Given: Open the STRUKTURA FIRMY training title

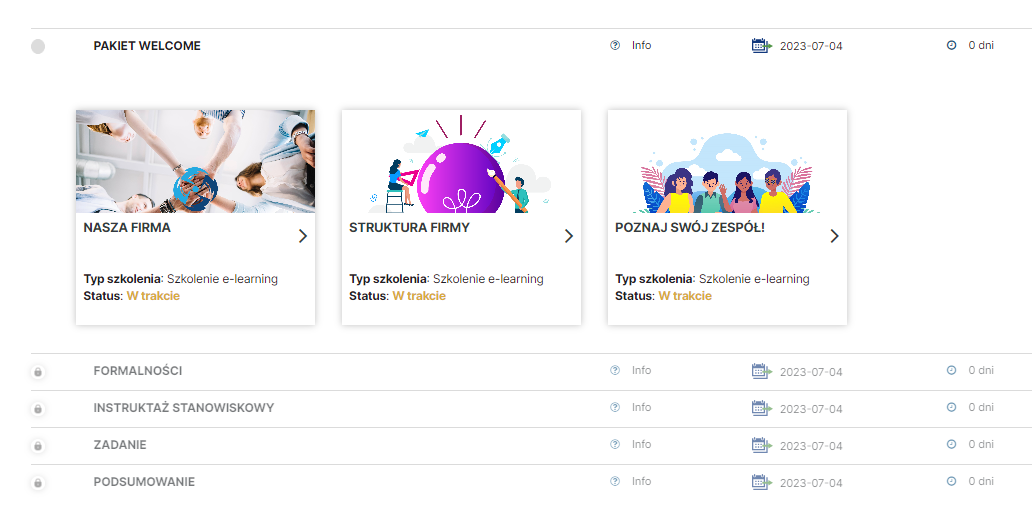Looking at the screenshot, I should coord(409,228).
